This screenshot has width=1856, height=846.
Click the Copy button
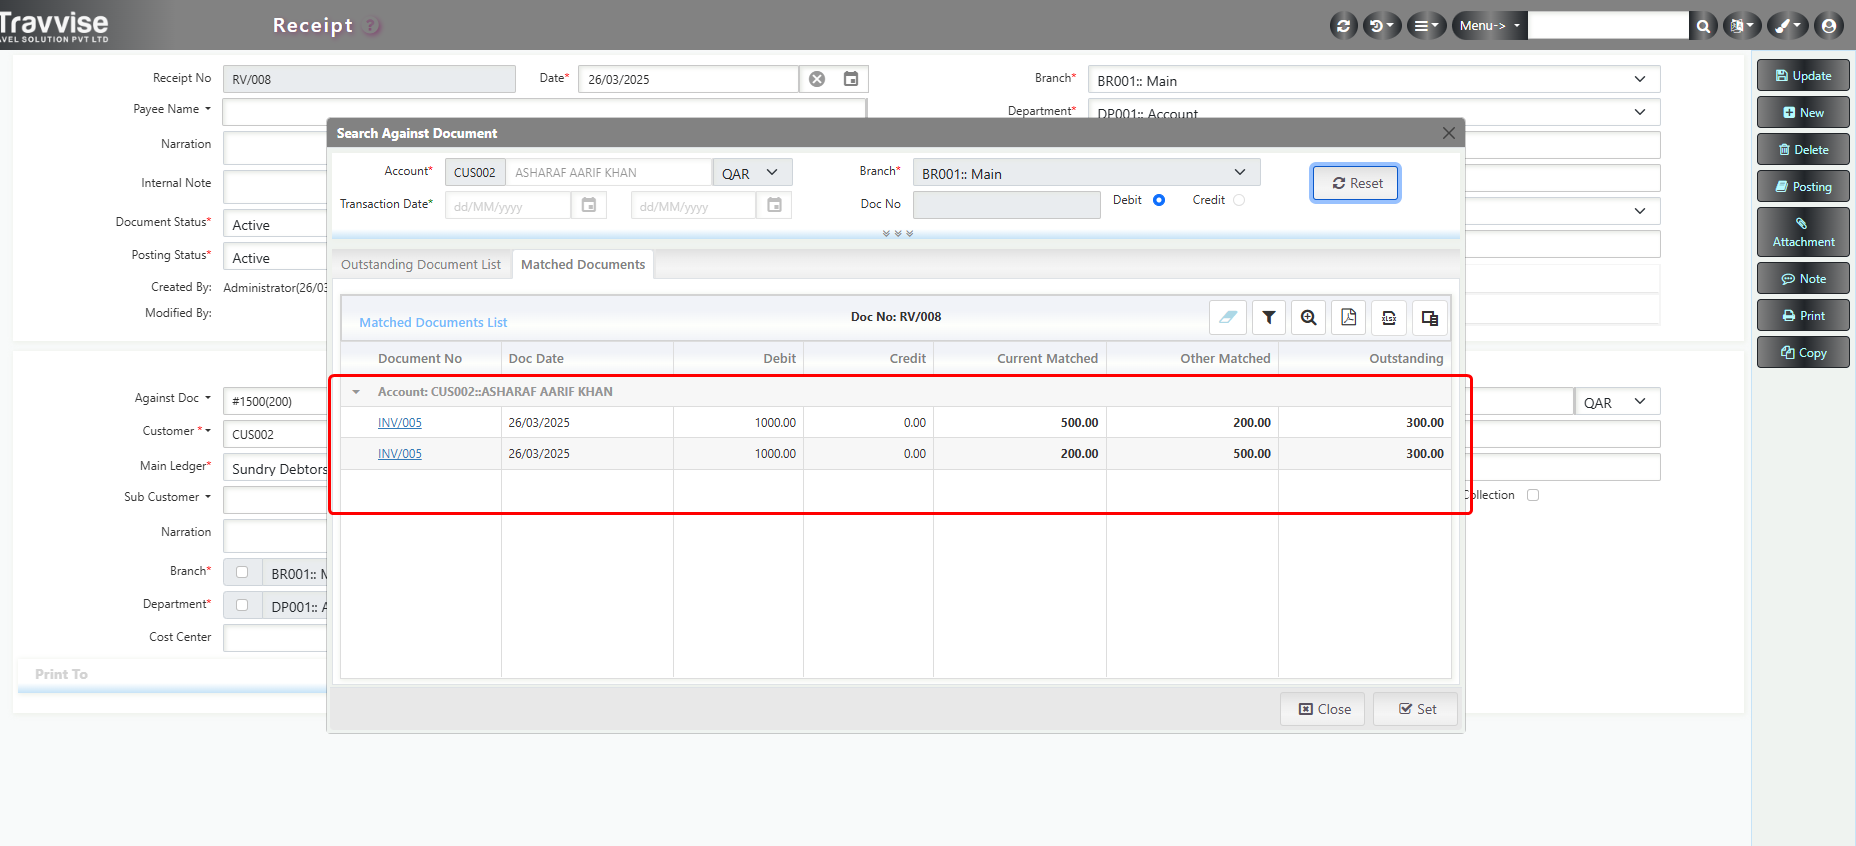coord(1803,352)
